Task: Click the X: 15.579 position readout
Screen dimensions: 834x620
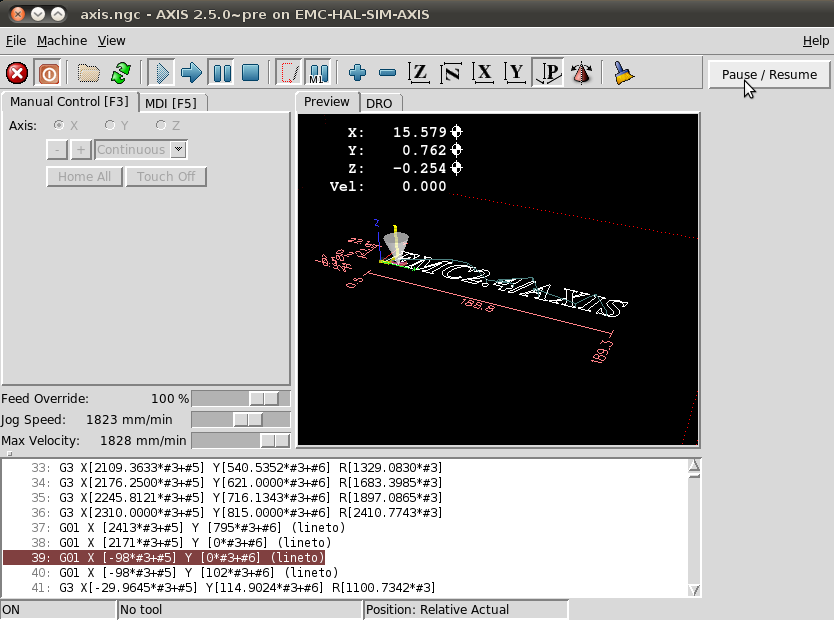Action: pyautogui.click(x=405, y=132)
